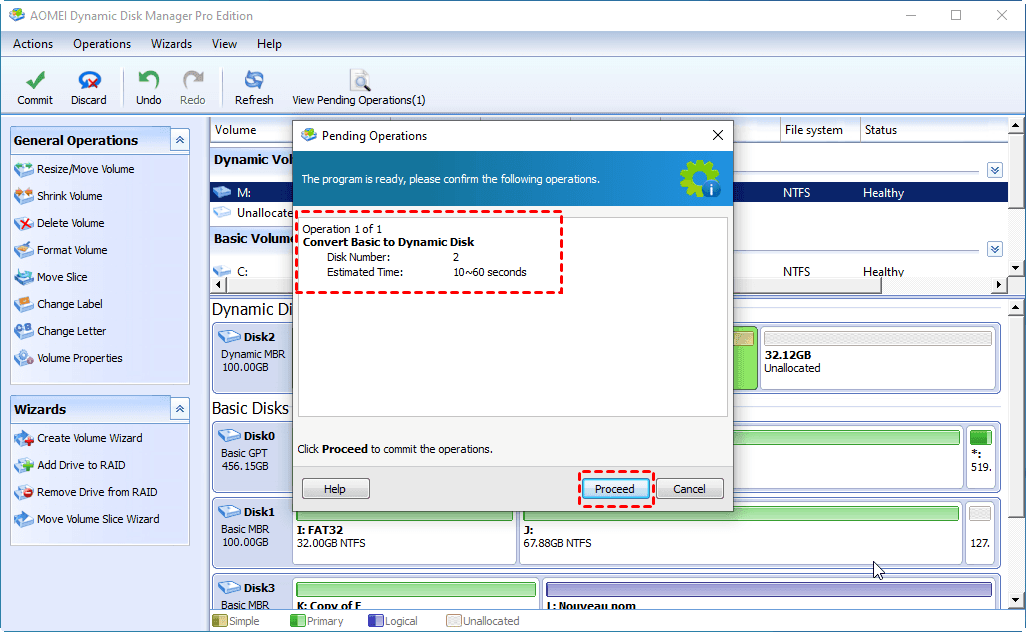Screen dimensions: 1026x632
Task: Click the Proceed button
Action: 615,489
